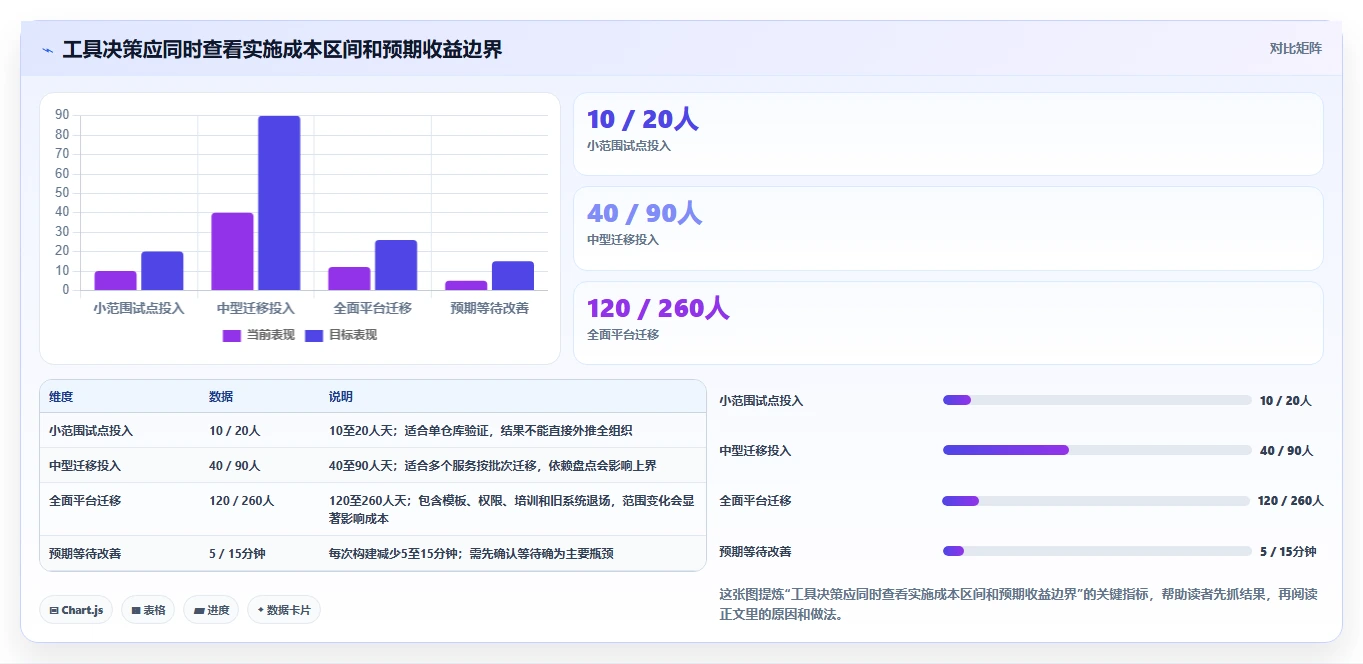Click description starting 40至90人天
The height and width of the screenshot is (664, 1363).
tap(493, 466)
